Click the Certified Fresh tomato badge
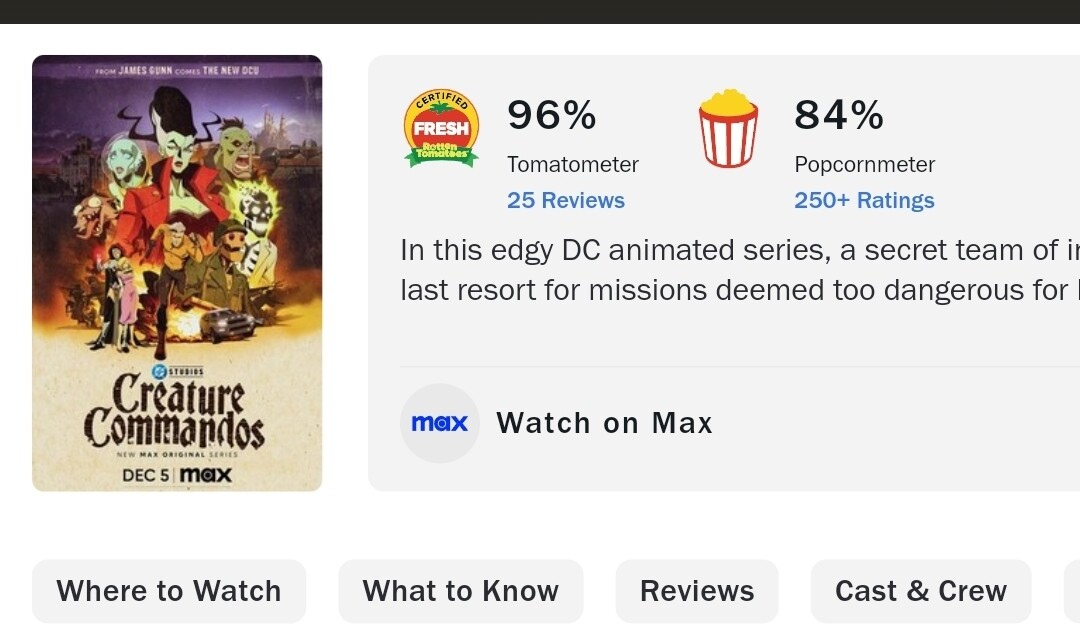Screen dimensions: 1080x639 click(x=441, y=128)
